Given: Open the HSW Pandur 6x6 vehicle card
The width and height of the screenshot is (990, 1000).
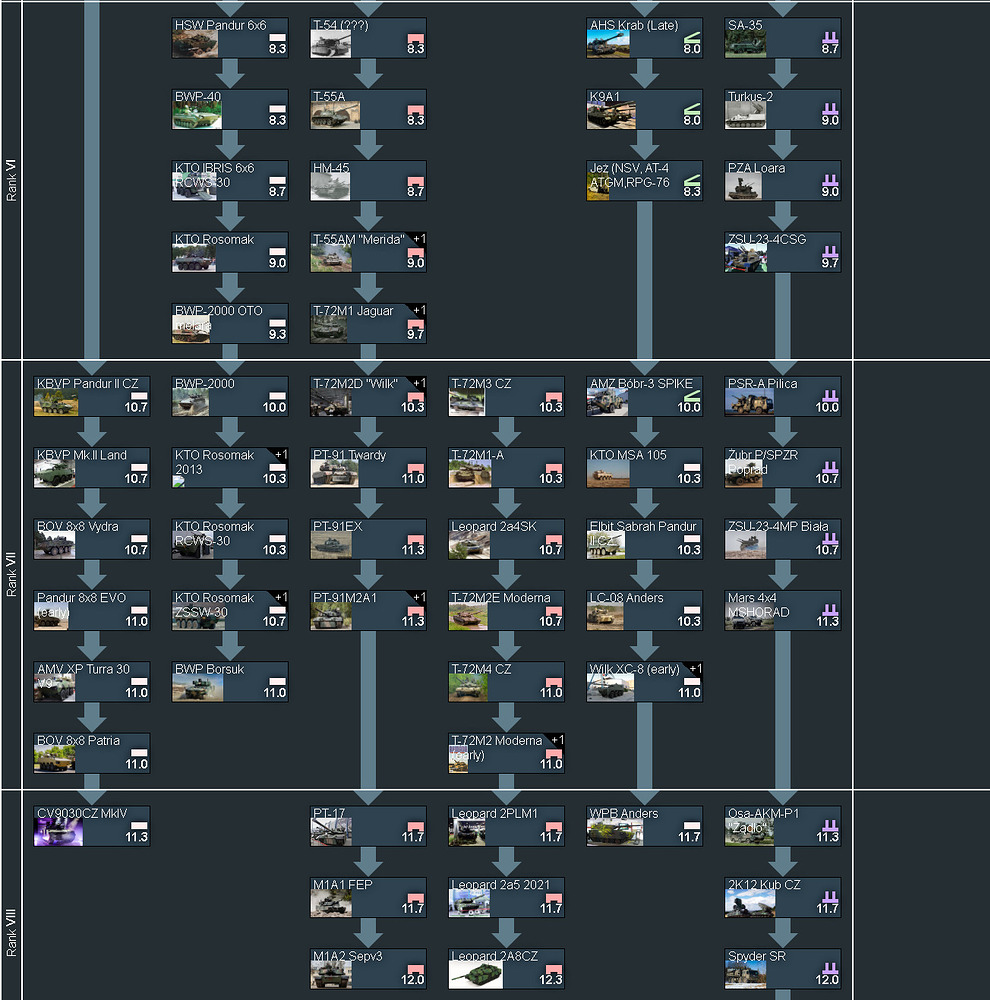Looking at the screenshot, I should click(231, 37).
